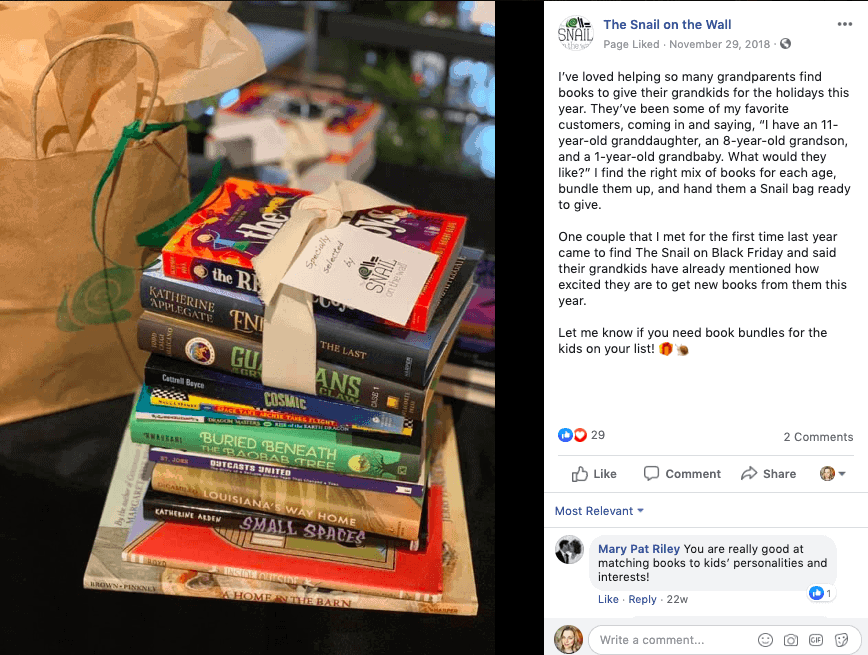Open the emoji picker in comment box
This screenshot has height=655, width=868.
click(765, 640)
